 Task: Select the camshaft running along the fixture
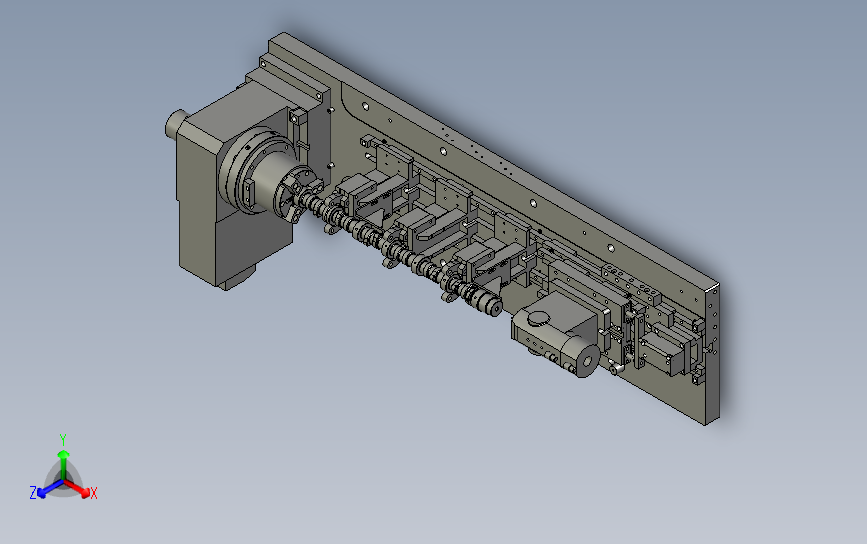tap(400, 253)
